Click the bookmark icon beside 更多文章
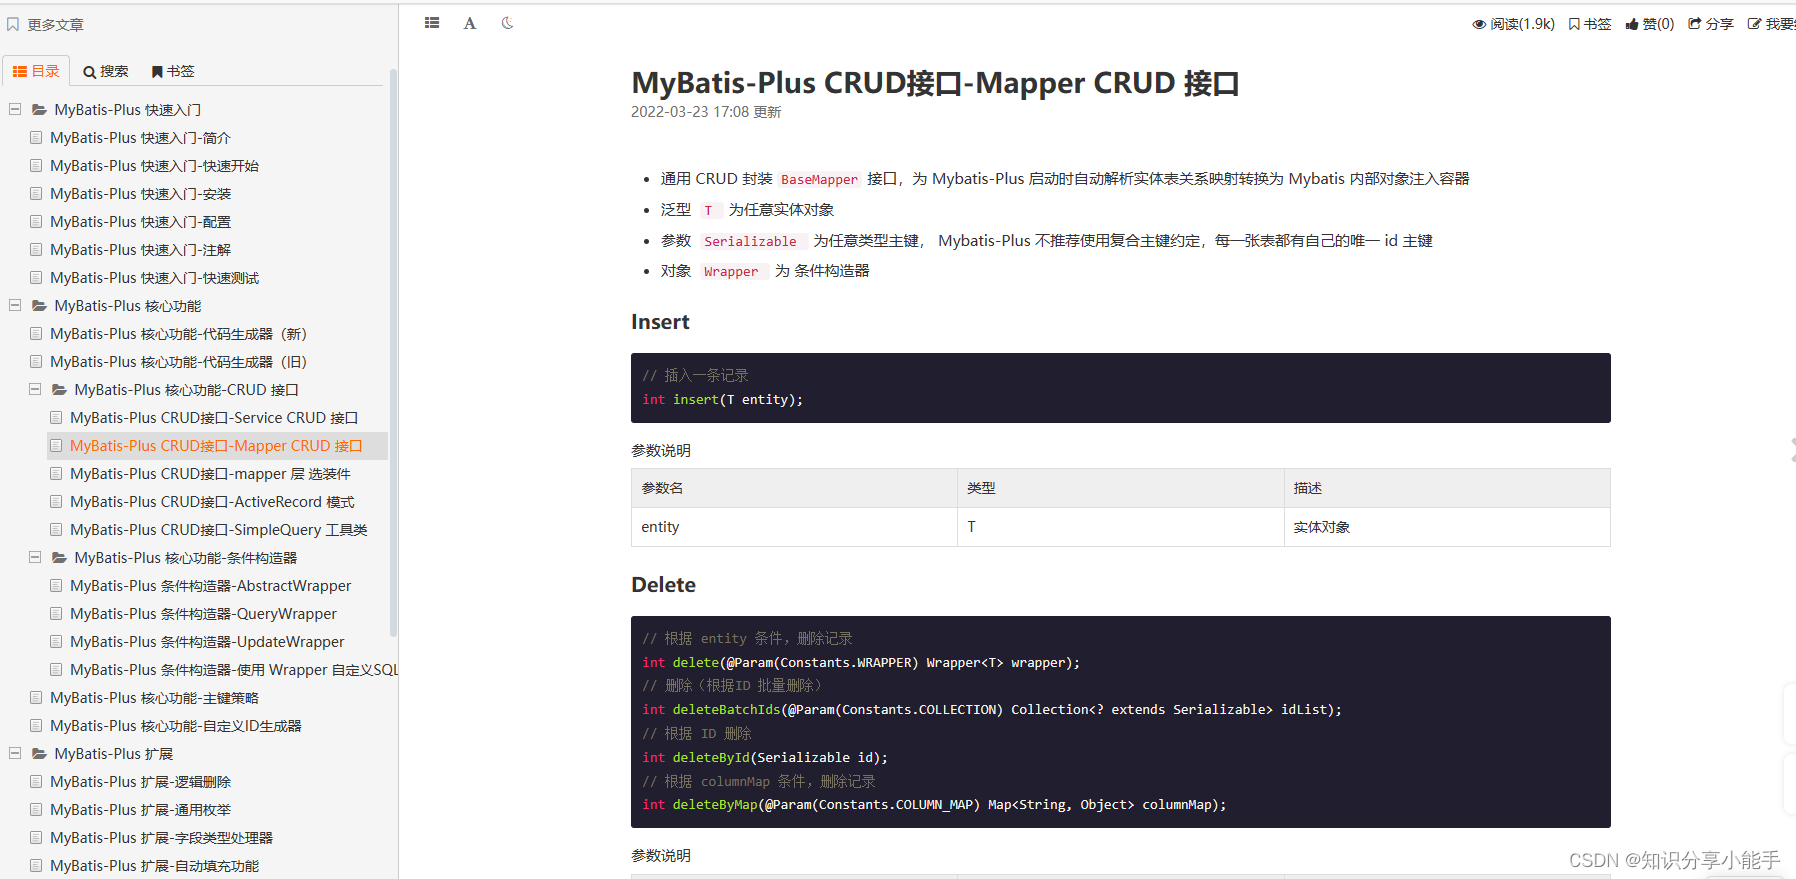 (x=13, y=24)
